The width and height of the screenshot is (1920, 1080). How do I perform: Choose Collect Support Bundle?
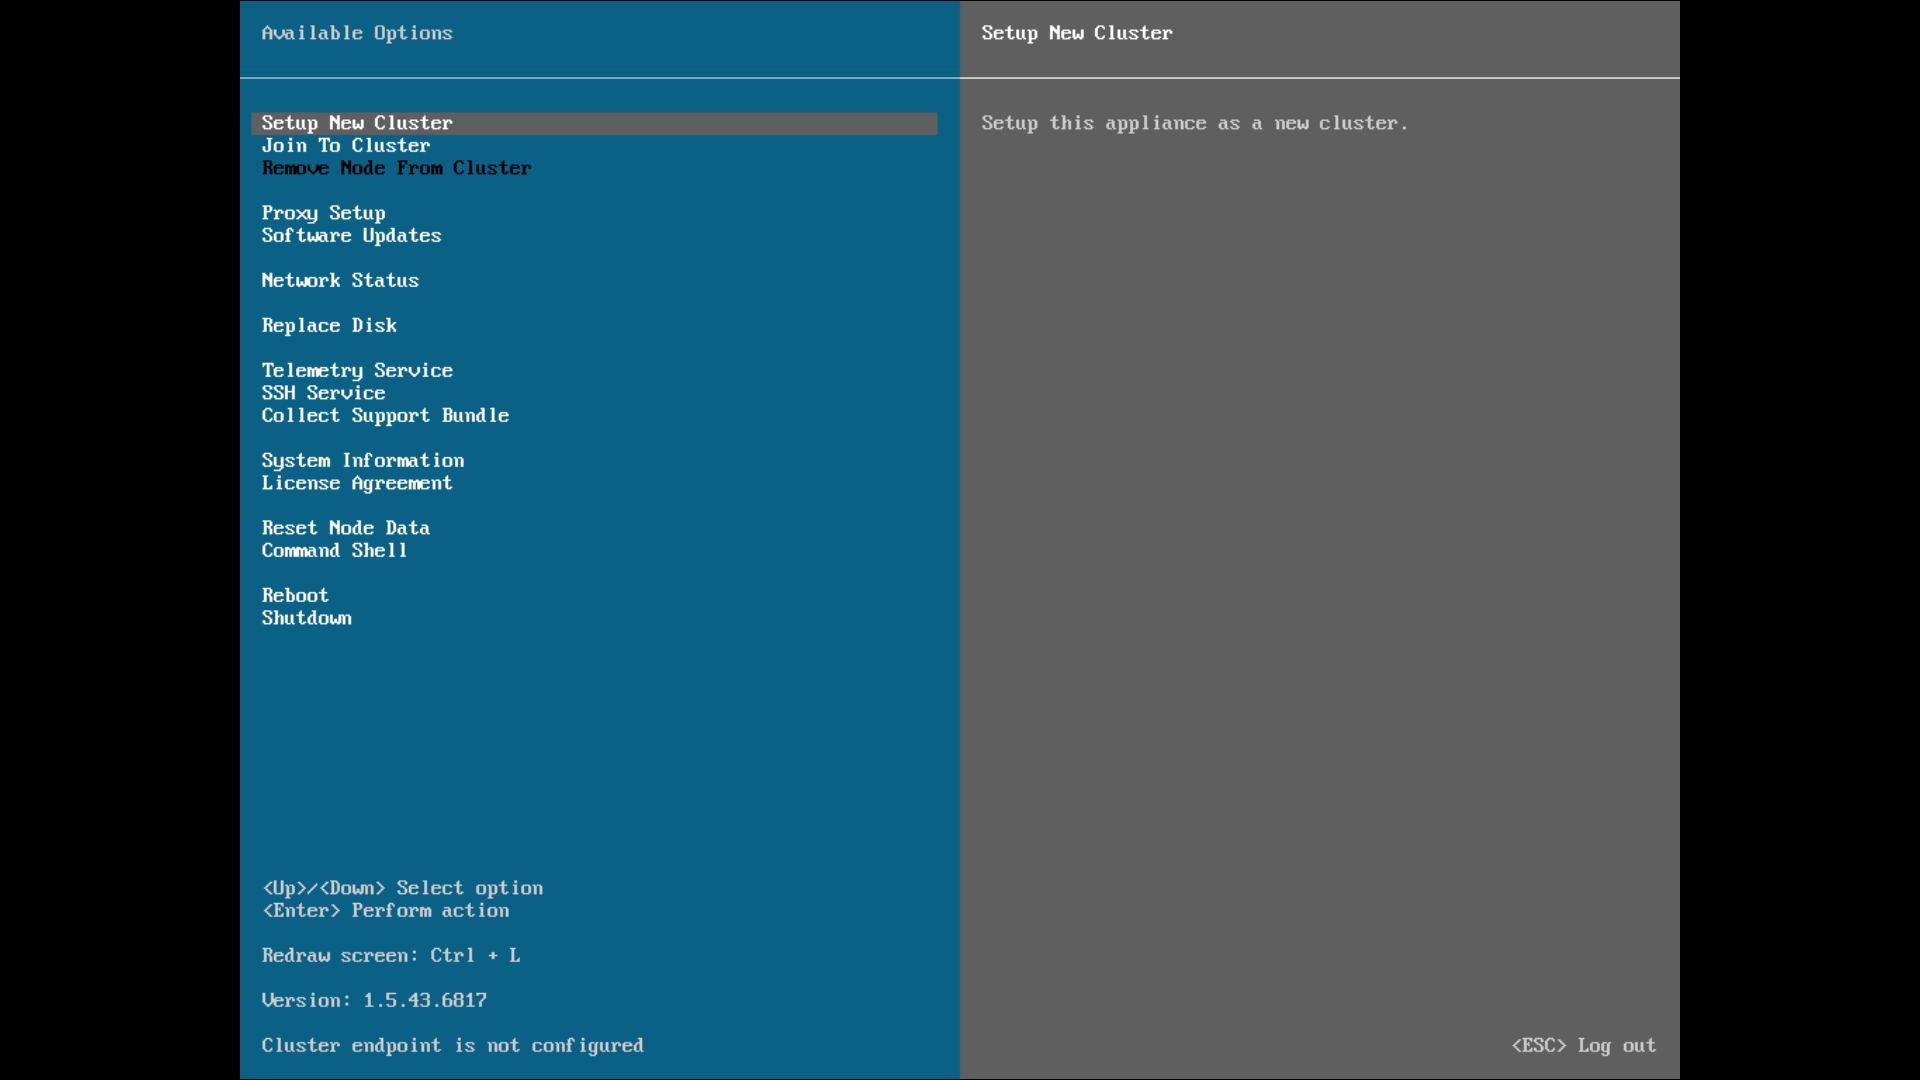click(x=385, y=416)
